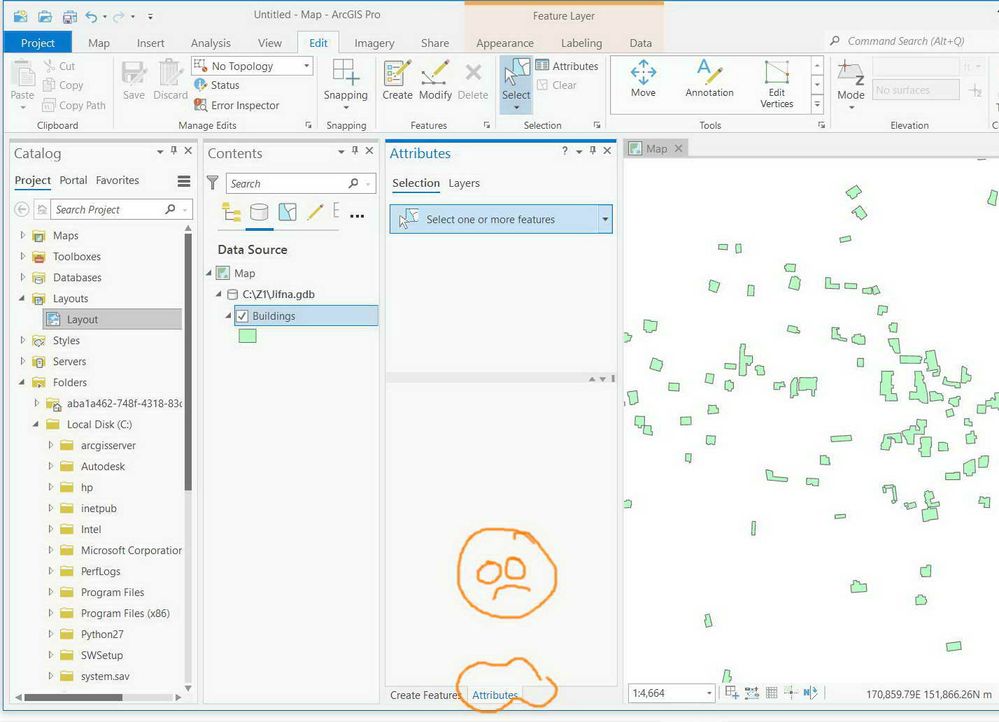The image size is (999, 722).
Task: Open the map scale 1:4,664 dropdown
Action: tap(709, 693)
